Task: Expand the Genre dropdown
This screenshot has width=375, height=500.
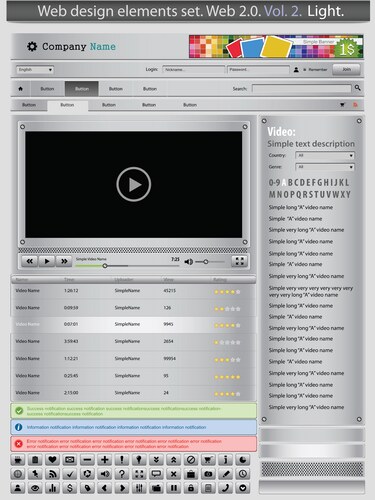Action: [x=324, y=167]
